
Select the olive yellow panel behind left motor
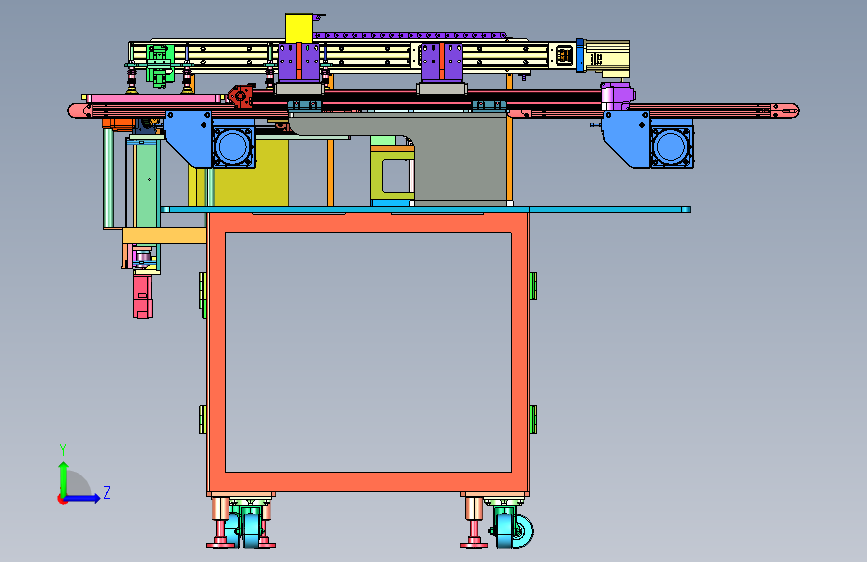(252, 173)
